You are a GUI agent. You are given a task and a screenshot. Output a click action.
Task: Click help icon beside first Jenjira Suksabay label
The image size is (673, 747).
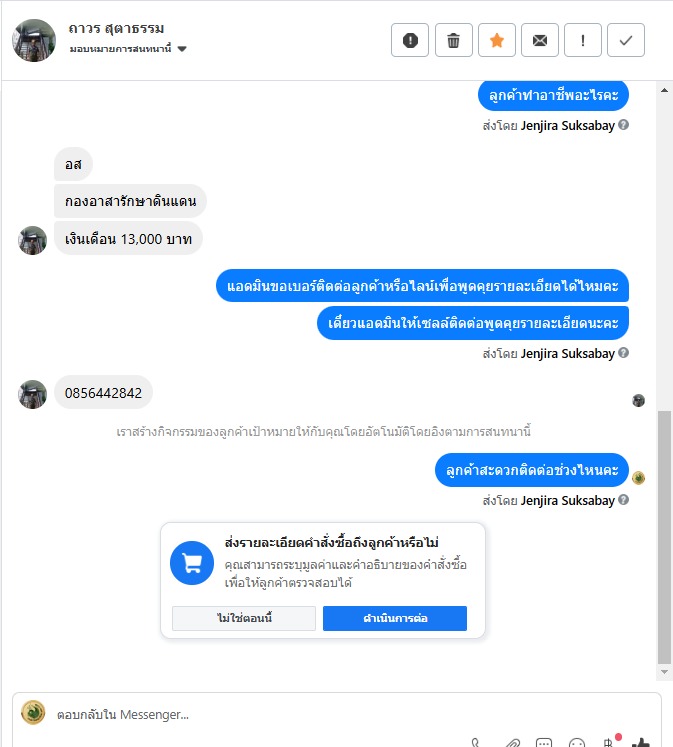point(623,125)
